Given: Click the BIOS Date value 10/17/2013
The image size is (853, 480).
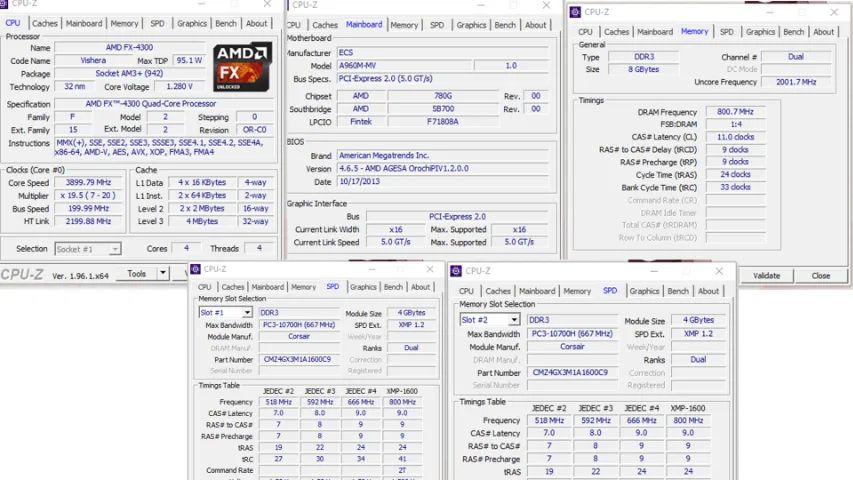Looking at the screenshot, I should point(443,182).
